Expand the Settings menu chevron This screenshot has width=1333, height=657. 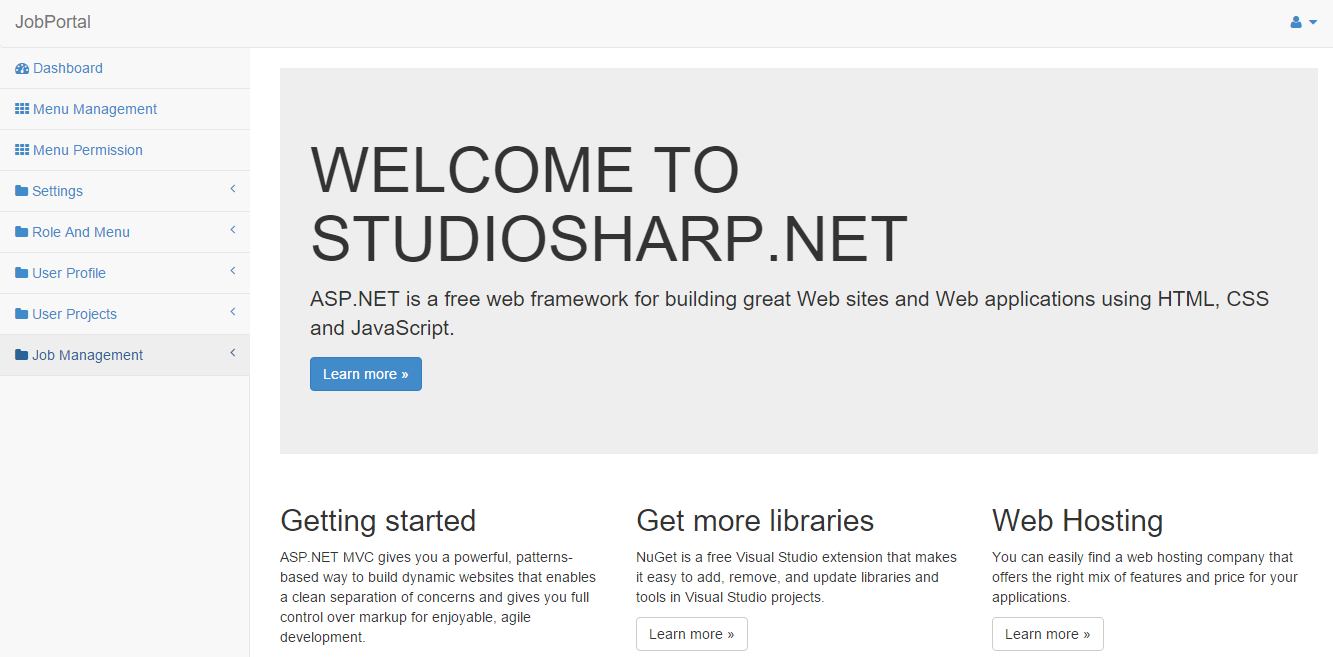pyautogui.click(x=232, y=189)
